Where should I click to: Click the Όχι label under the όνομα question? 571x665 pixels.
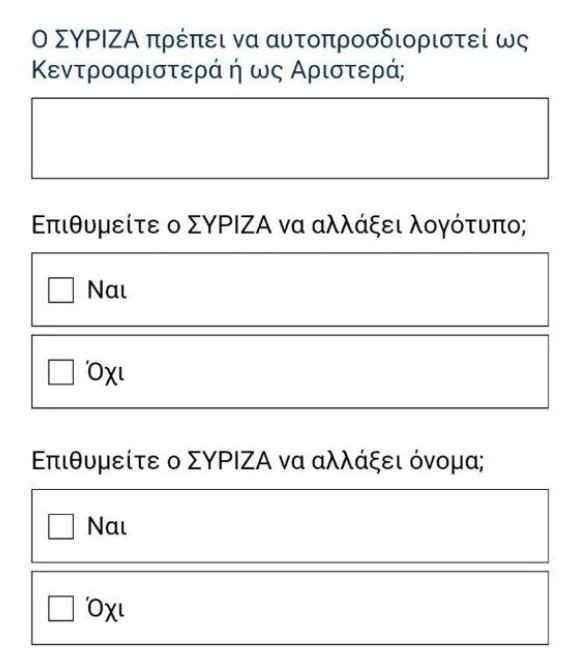[106, 608]
